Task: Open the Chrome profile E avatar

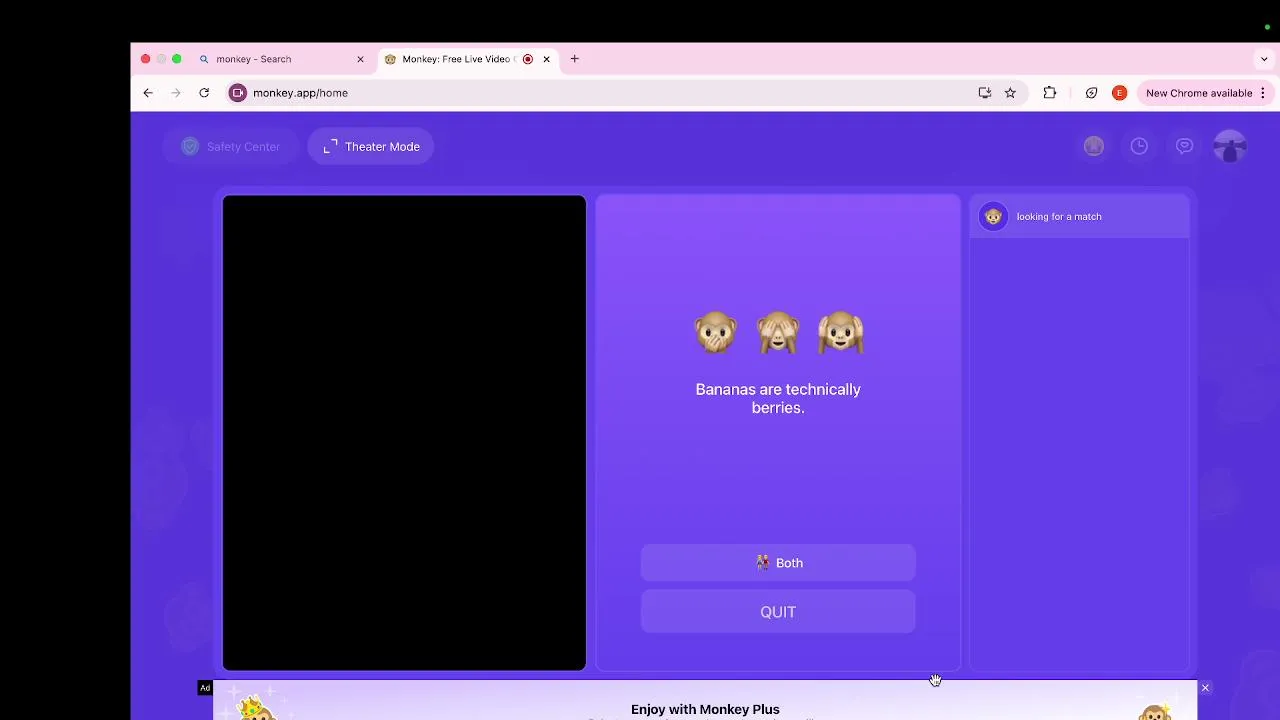Action: 1119,93
